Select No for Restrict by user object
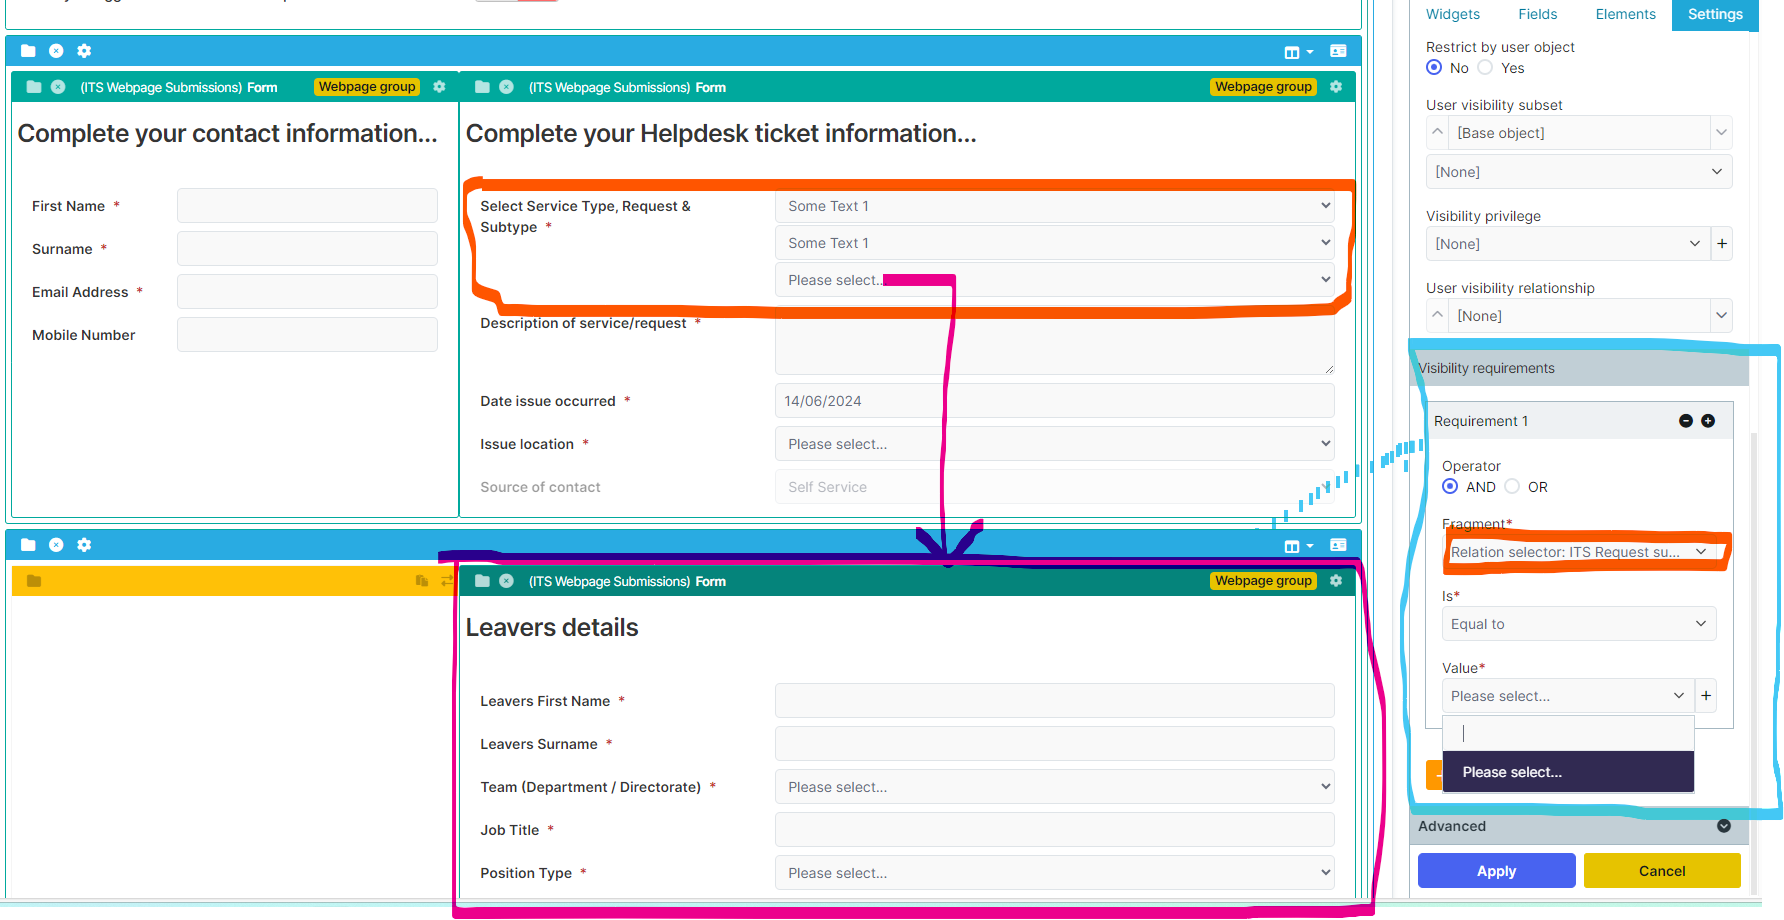Screen dimensions: 1784x920 pos(1434,68)
